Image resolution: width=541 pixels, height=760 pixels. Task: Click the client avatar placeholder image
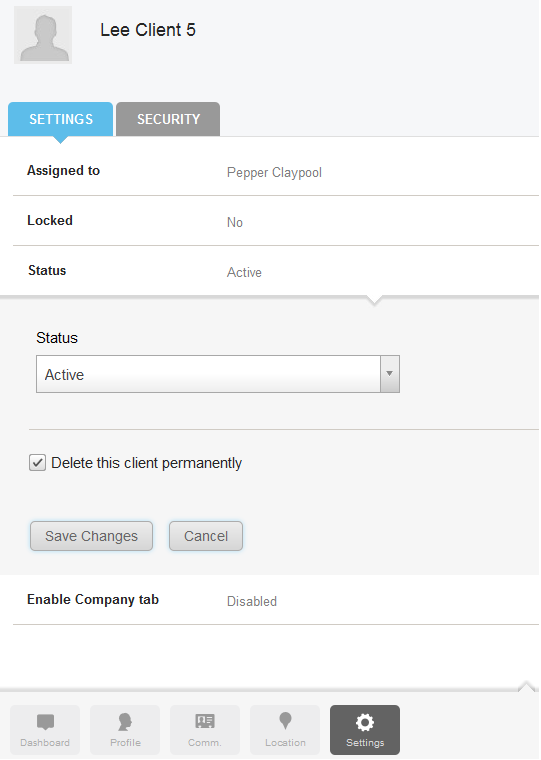coord(43,34)
